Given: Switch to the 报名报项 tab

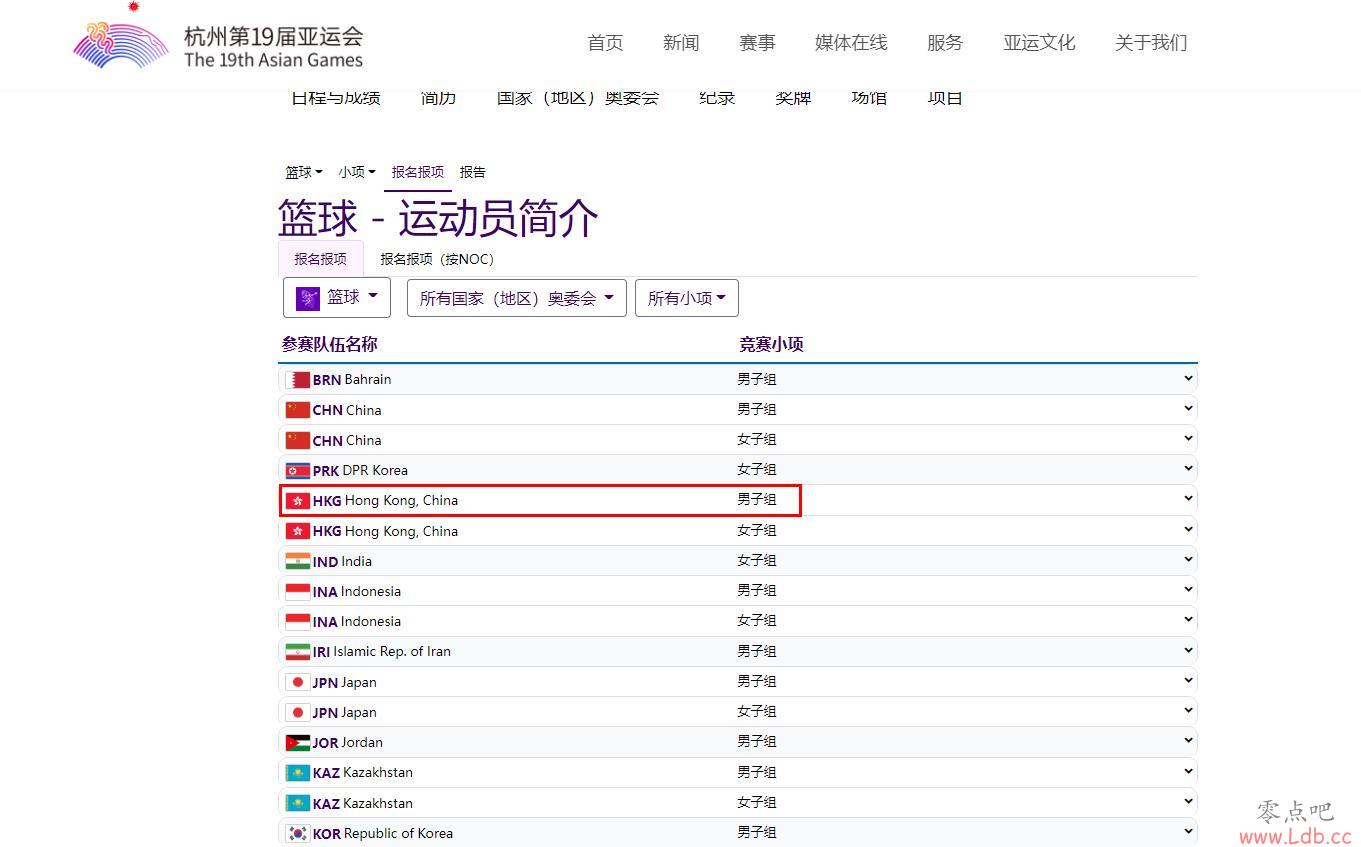Looking at the screenshot, I should [x=321, y=259].
